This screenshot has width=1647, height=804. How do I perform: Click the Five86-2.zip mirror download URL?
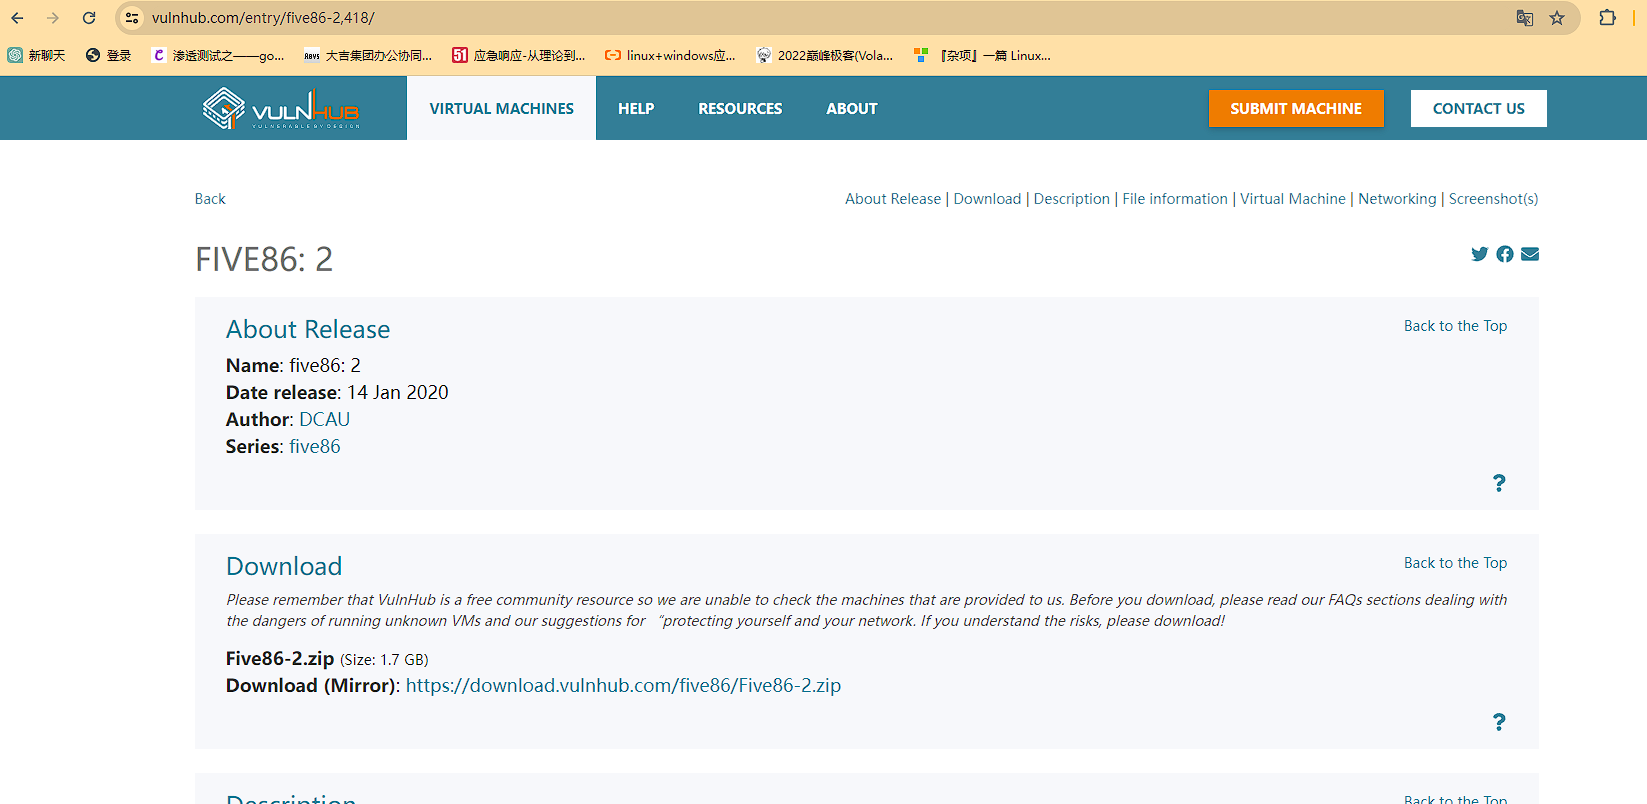[623, 686]
